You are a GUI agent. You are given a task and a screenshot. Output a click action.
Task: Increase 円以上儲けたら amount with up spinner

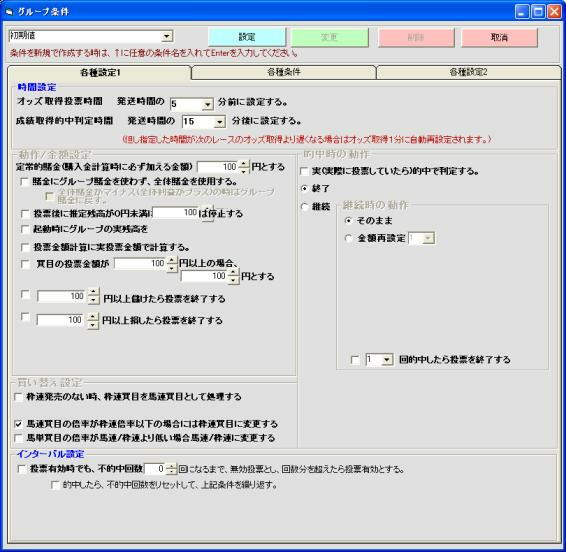pyautogui.click(x=93, y=292)
